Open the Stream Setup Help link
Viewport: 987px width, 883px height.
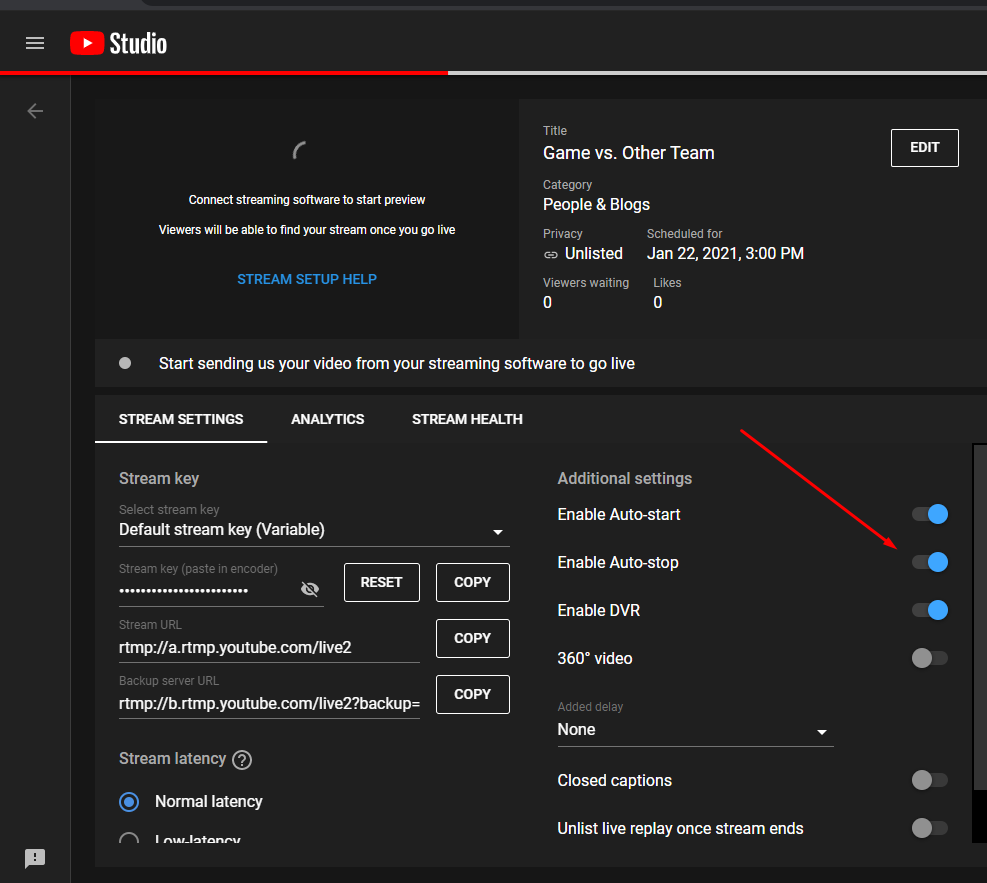pos(307,279)
